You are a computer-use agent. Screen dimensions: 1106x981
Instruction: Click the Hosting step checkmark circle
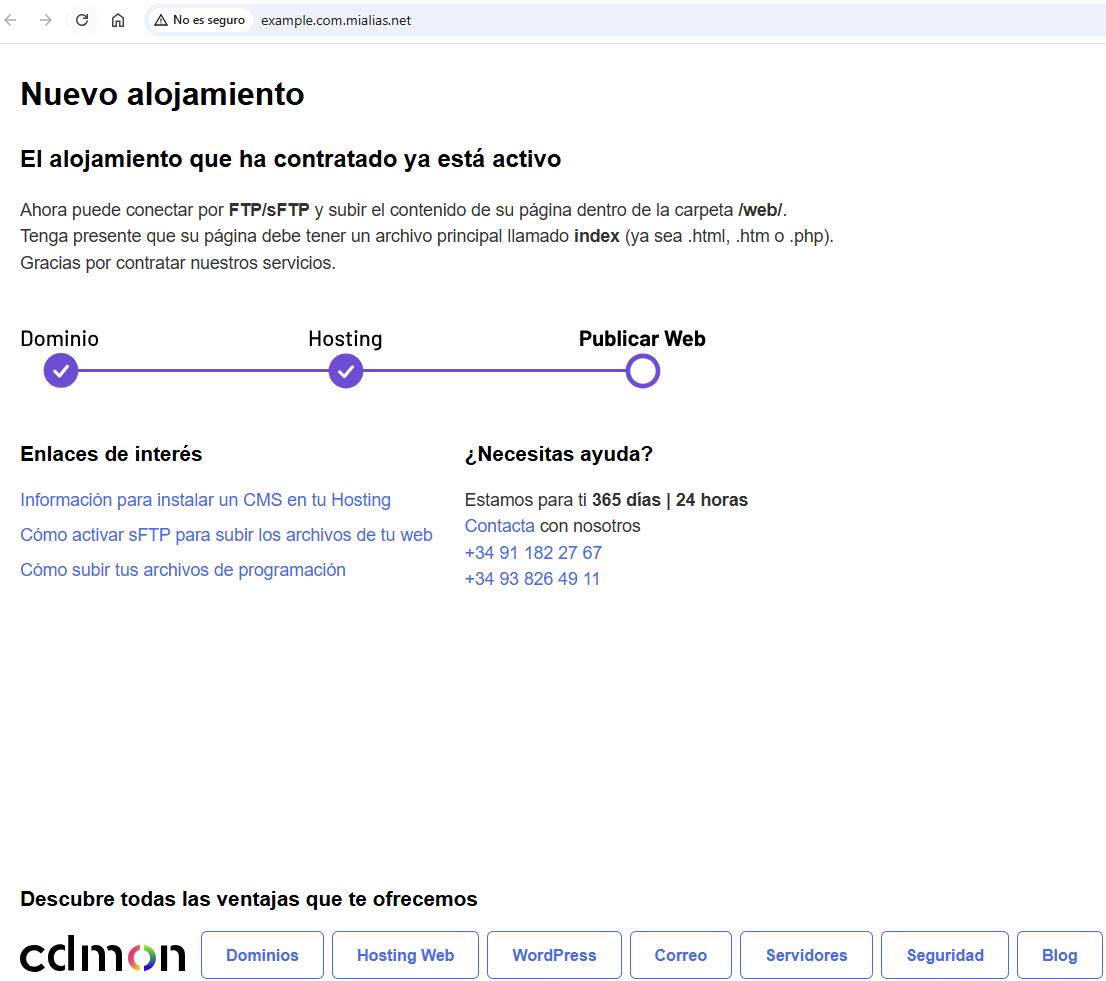click(346, 371)
